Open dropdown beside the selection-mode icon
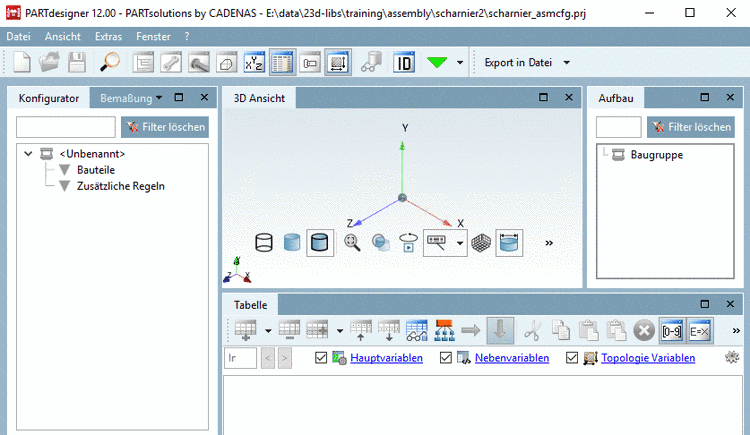Viewport: 750px width, 435px height. click(460, 243)
